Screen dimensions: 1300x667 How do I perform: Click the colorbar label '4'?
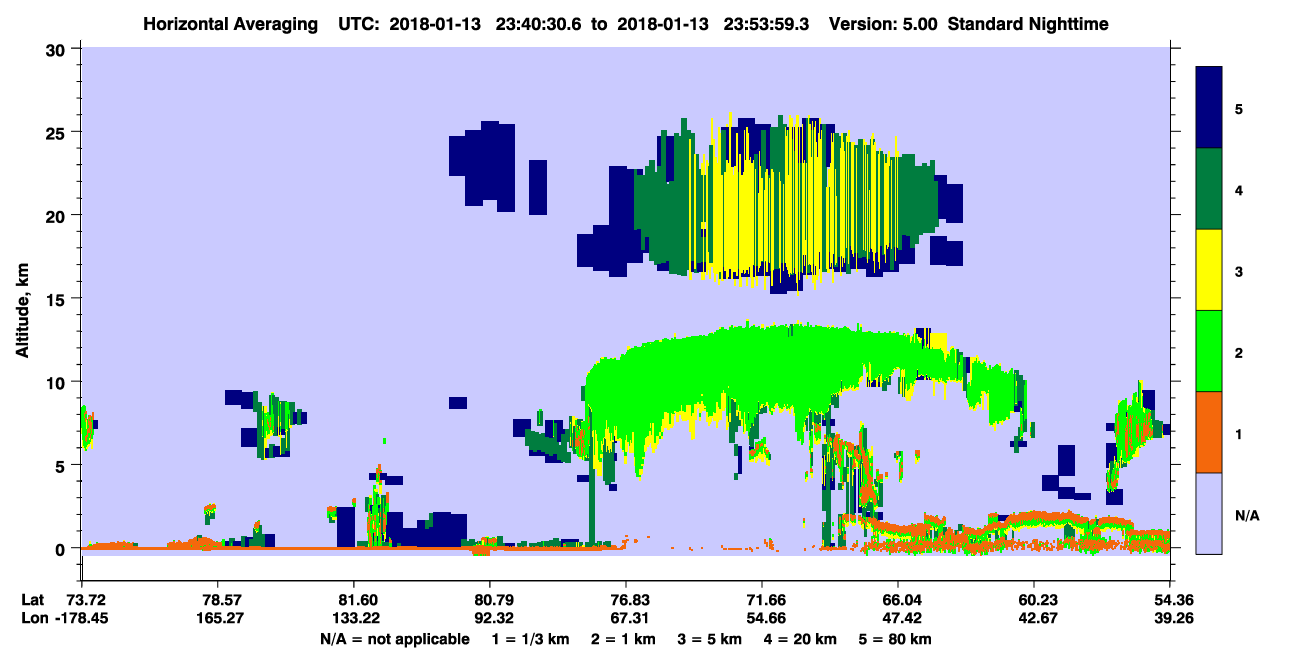pyautogui.click(x=1238, y=188)
